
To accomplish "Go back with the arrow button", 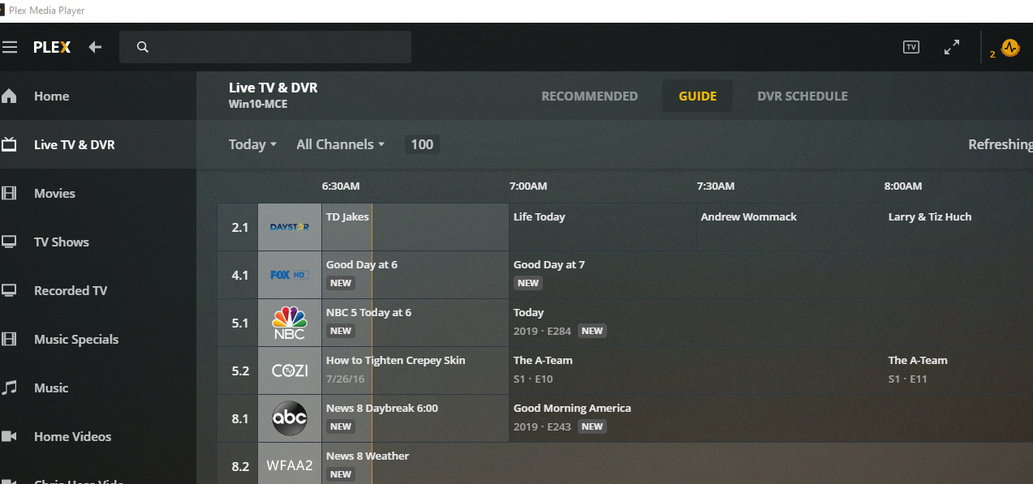I will [x=95, y=47].
